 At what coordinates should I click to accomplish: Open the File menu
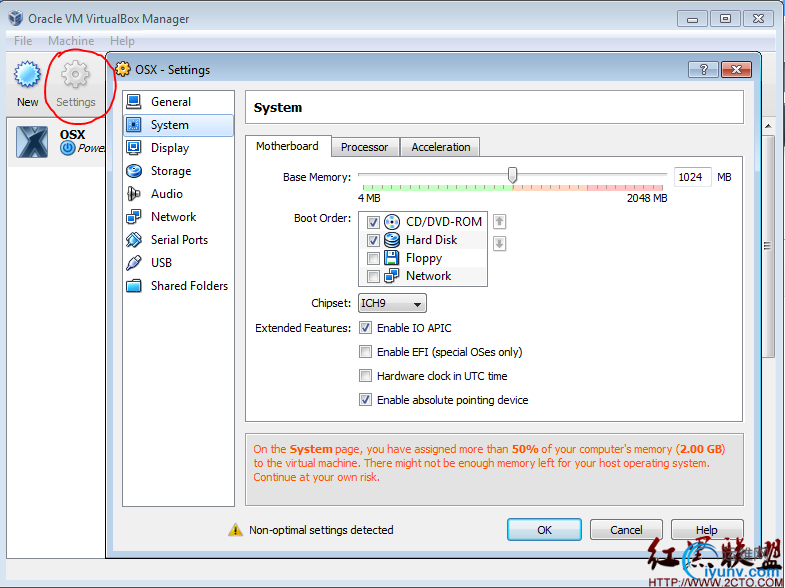(x=23, y=41)
